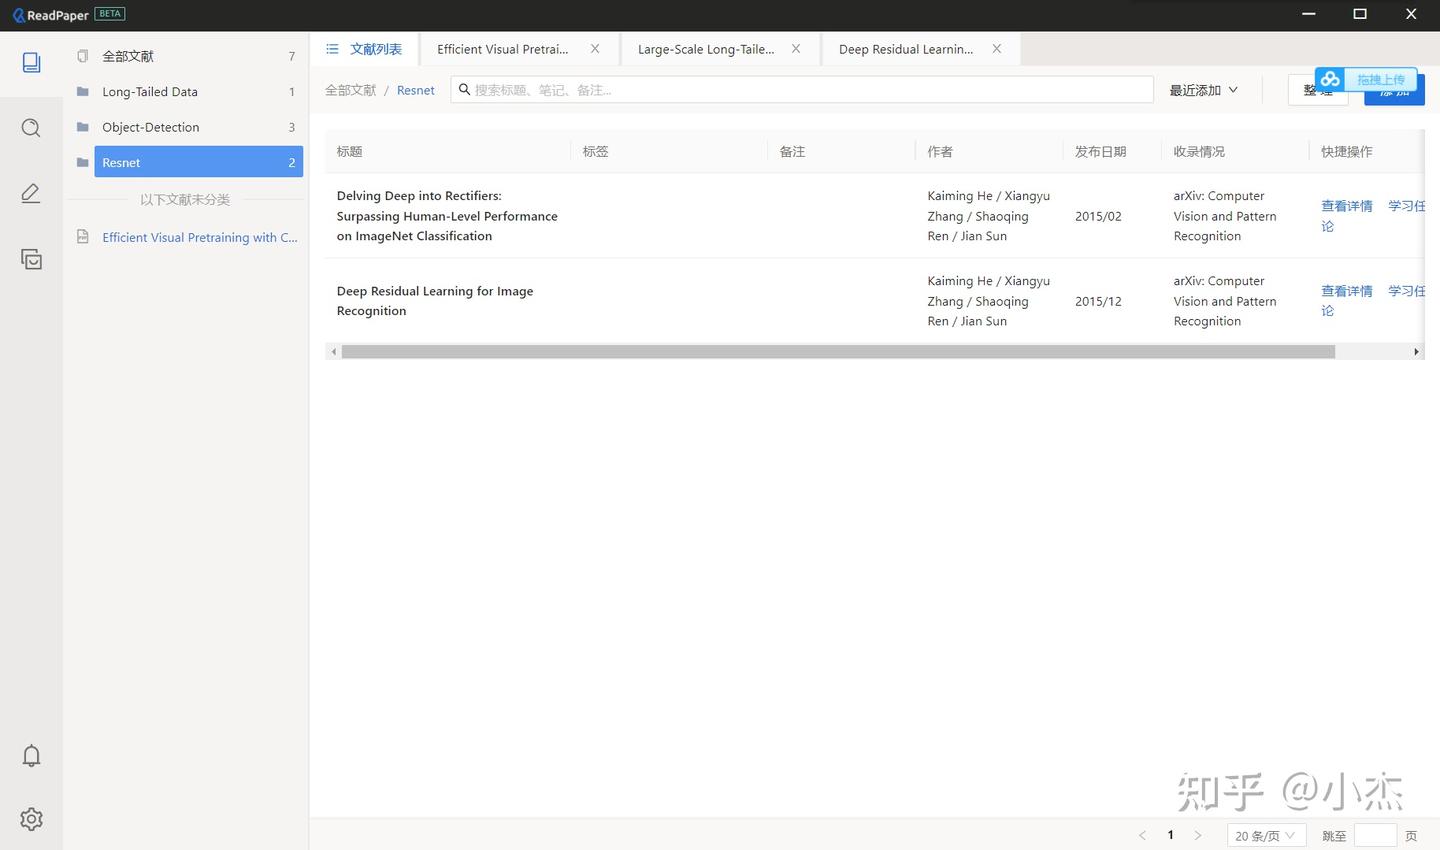Click the 2015/12 date cell

pos(1098,301)
